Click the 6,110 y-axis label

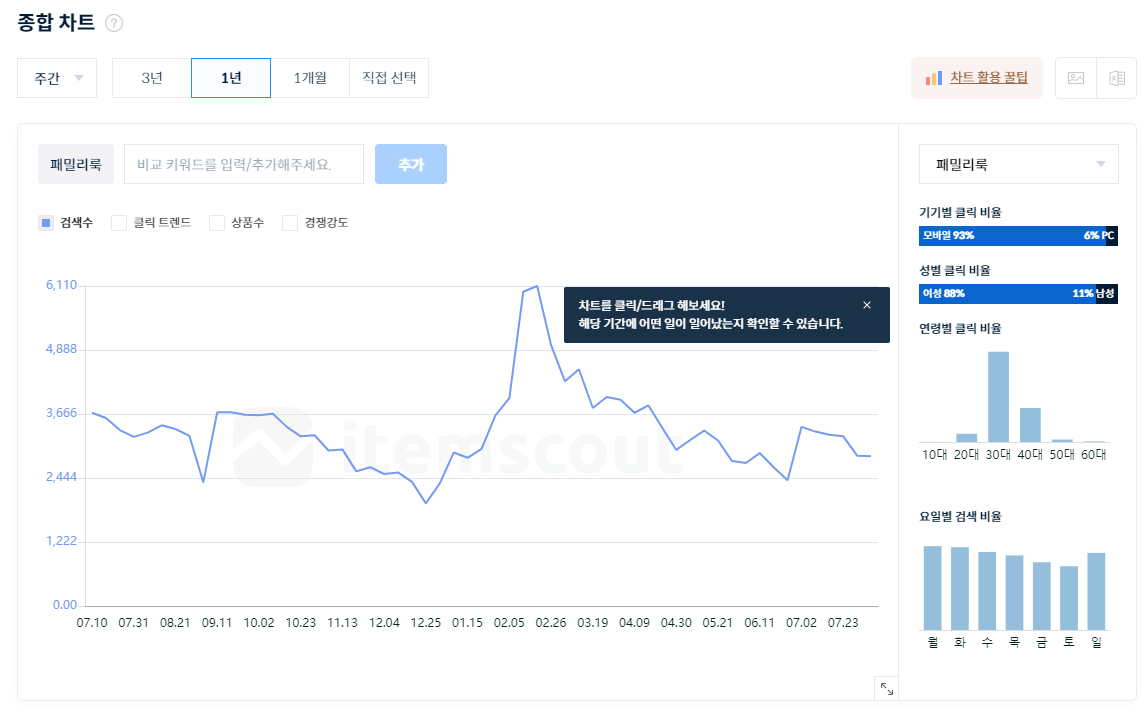[x=61, y=285]
